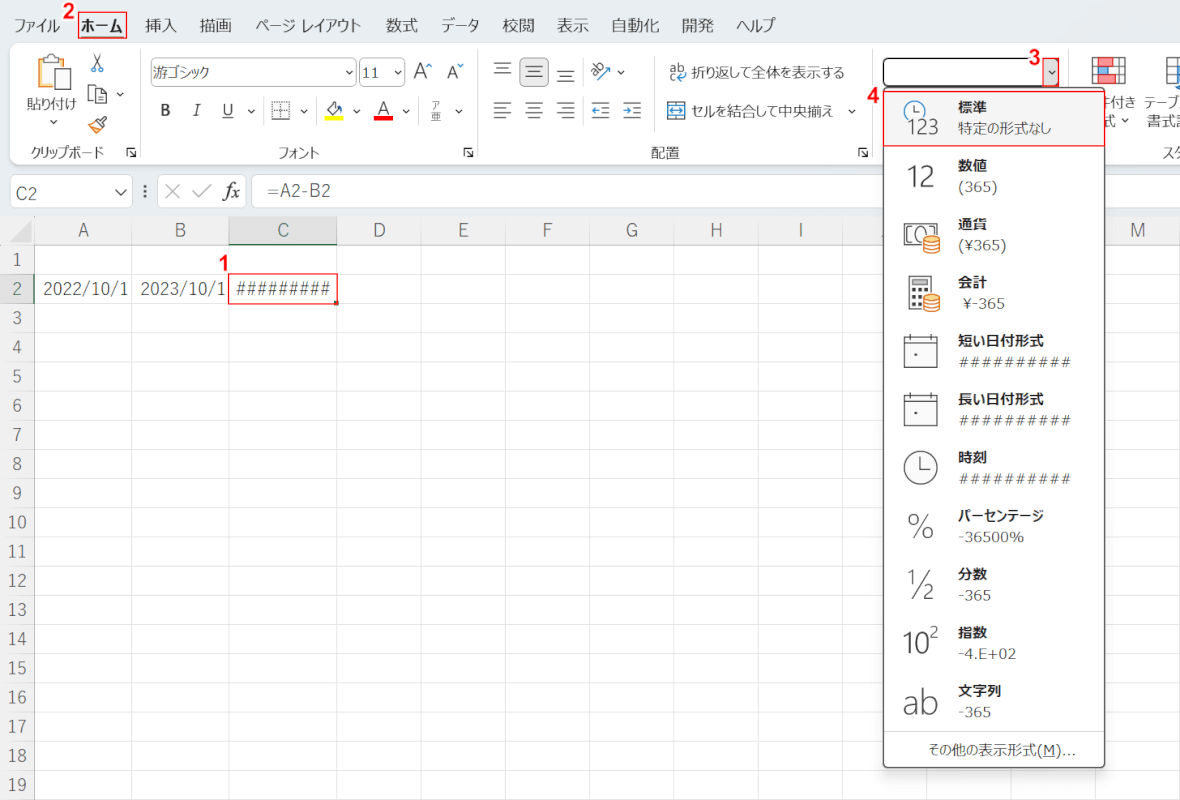
Task: Toggle Italic formatting
Action: pos(196,111)
